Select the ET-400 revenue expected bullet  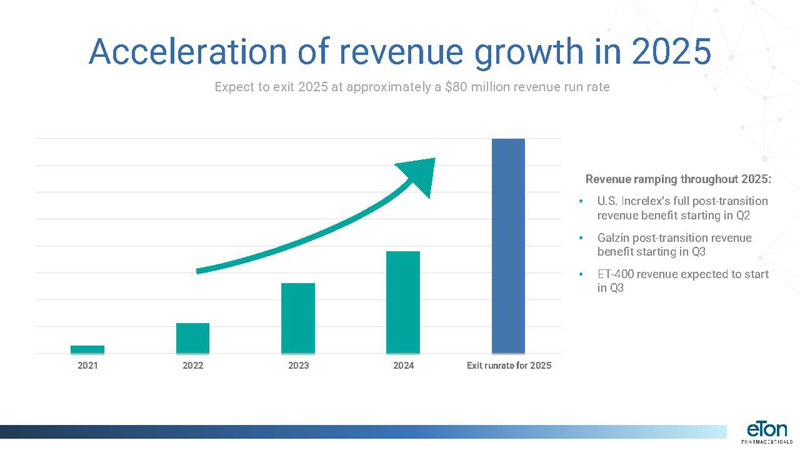pos(683,281)
